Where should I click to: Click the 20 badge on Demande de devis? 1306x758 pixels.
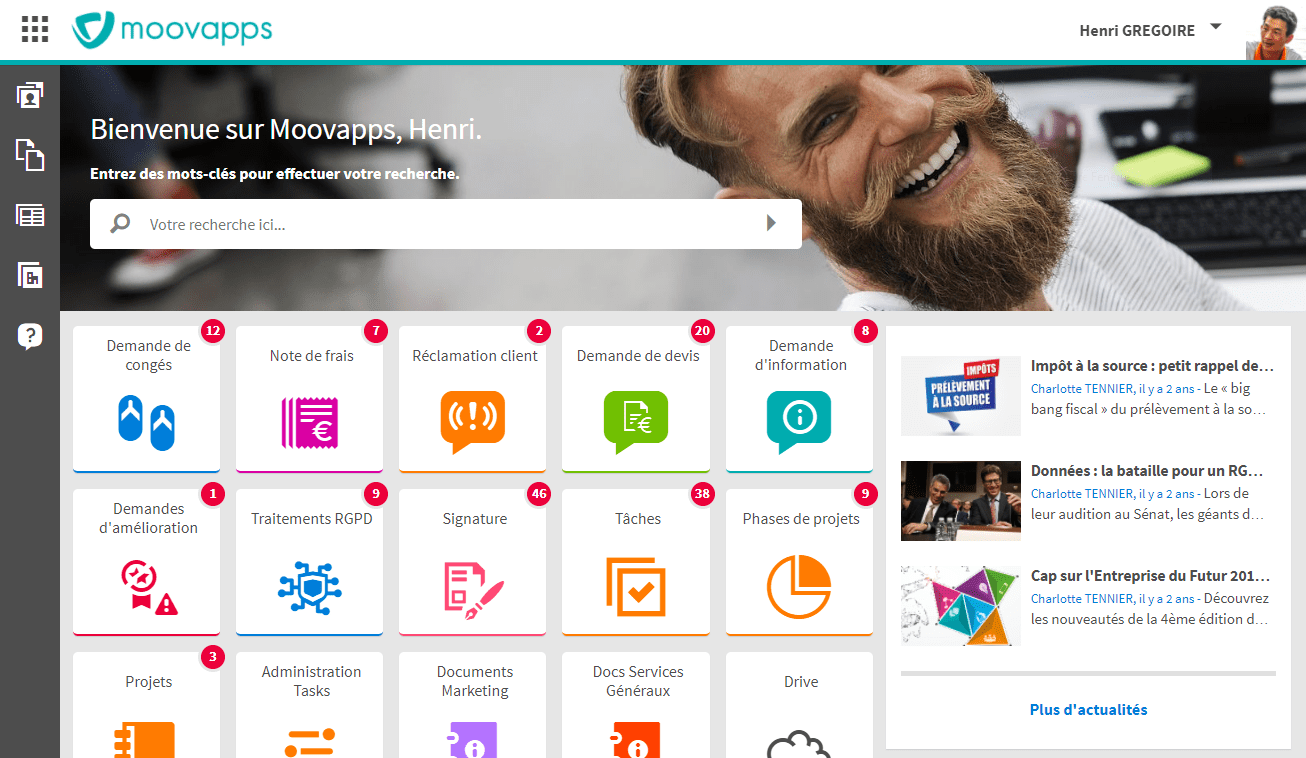coord(702,330)
